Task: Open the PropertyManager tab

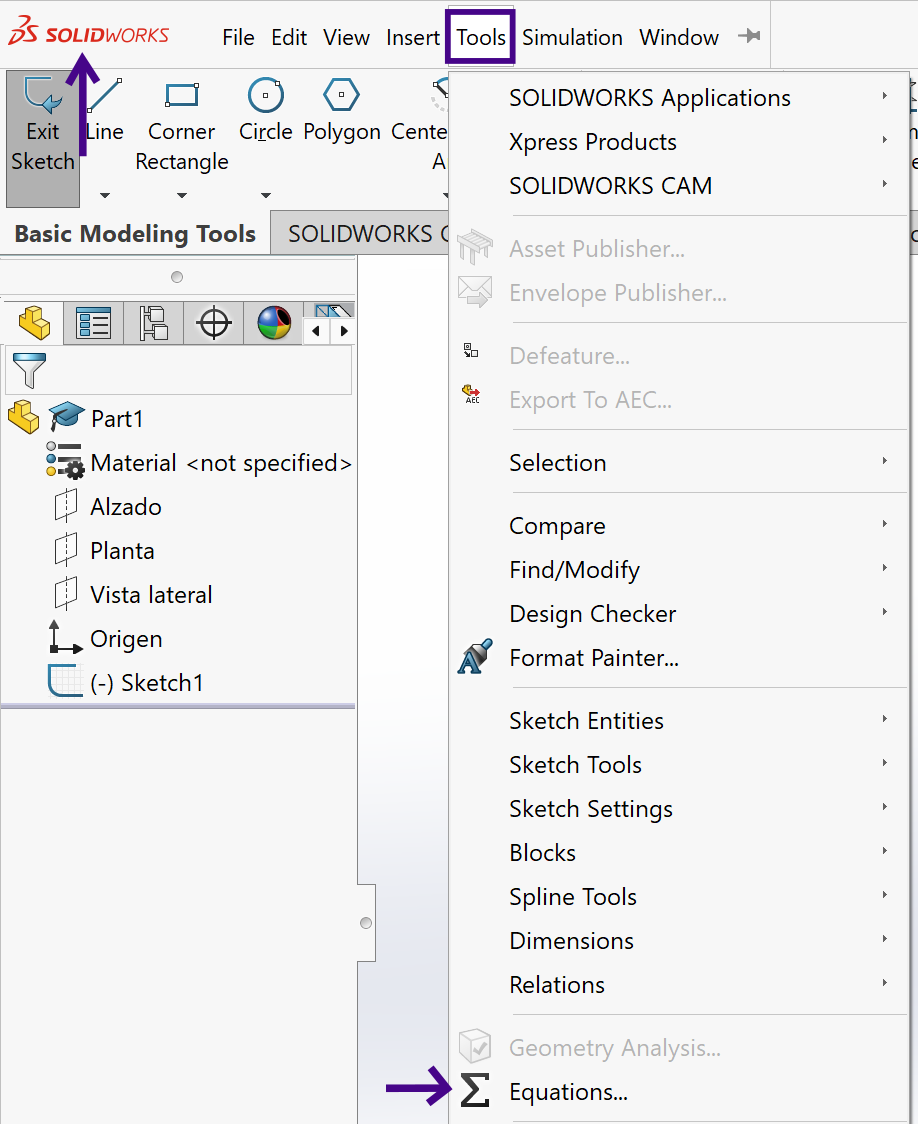Action: 93,323
